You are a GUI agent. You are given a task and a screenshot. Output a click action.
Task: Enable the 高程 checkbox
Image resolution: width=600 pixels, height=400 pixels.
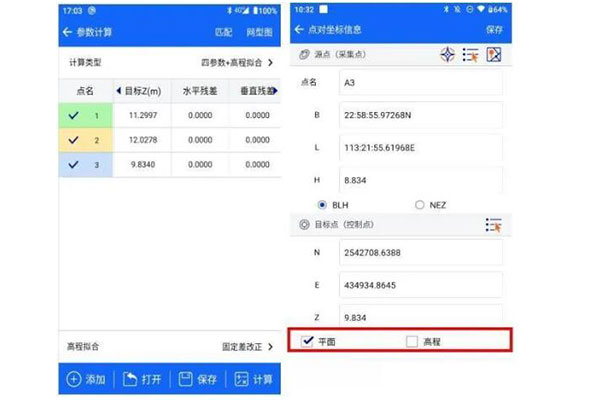click(413, 342)
